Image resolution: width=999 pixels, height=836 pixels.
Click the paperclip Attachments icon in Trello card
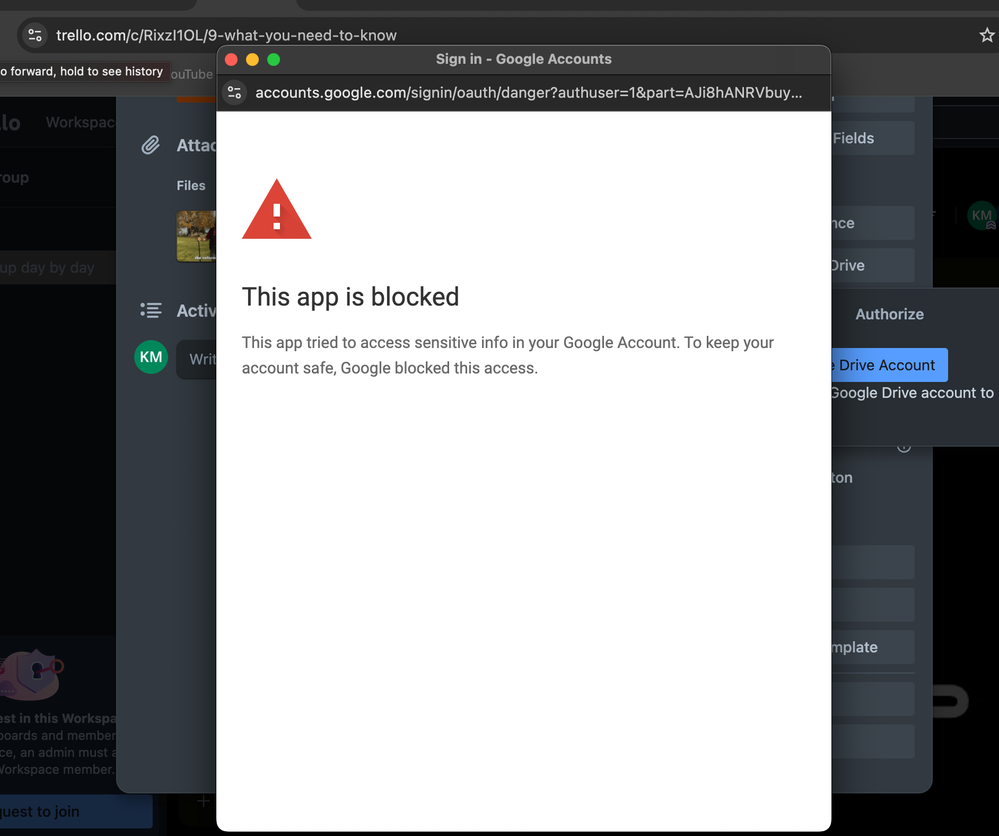(x=150, y=145)
